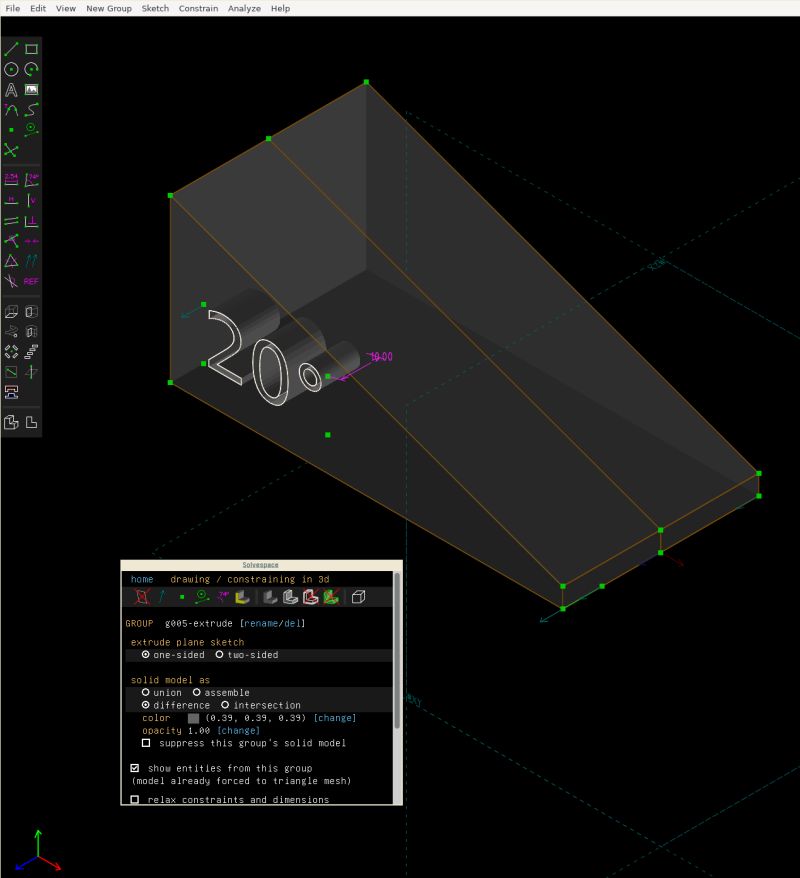Open the Constrain menu

pyautogui.click(x=197, y=8)
